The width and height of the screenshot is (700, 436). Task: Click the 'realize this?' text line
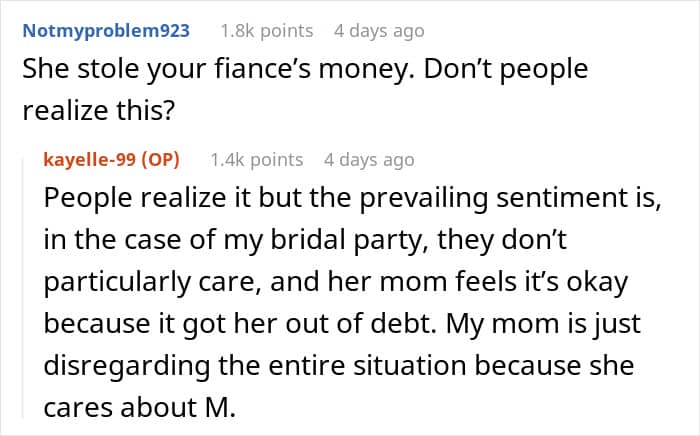pyautogui.click(x=99, y=112)
